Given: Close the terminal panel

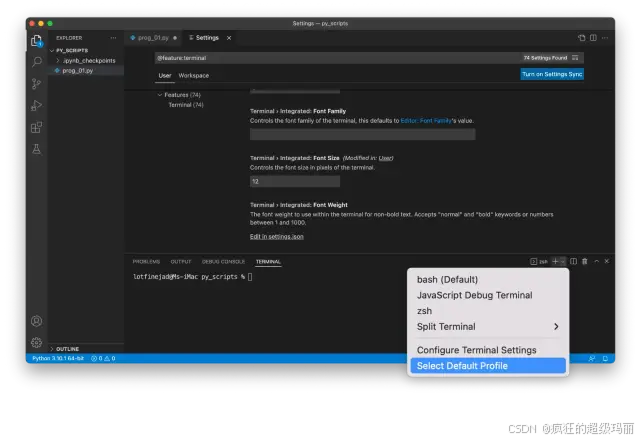Looking at the screenshot, I should point(607,261).
